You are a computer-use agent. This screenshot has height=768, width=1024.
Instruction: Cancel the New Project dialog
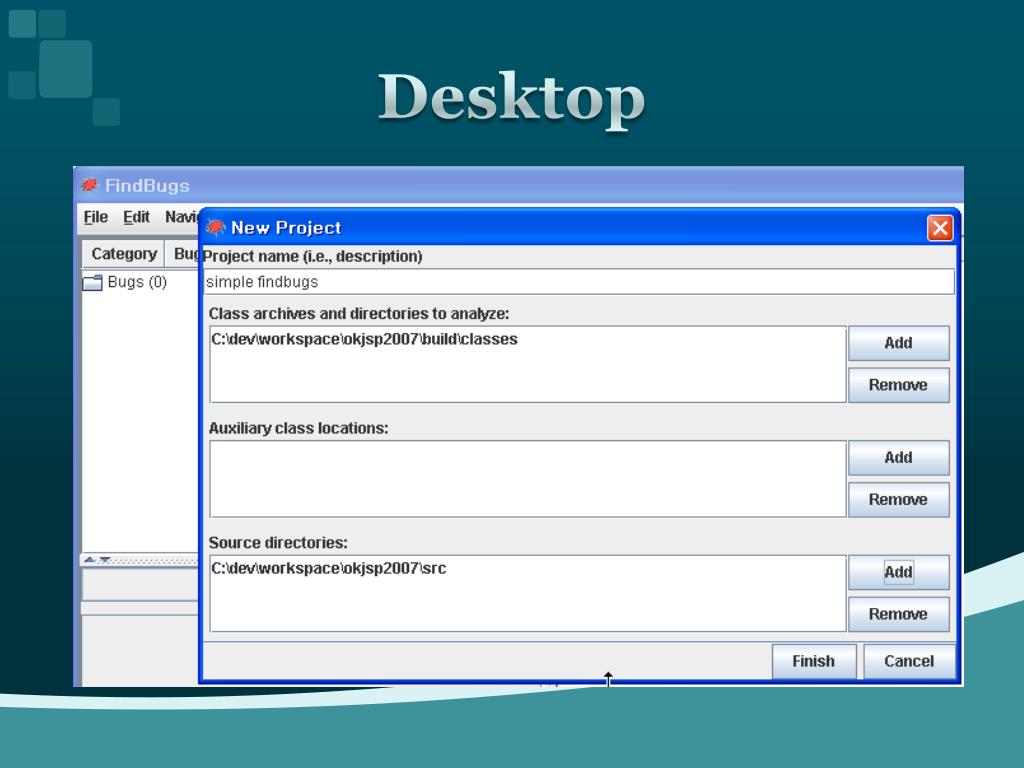(x=909, y=661)
